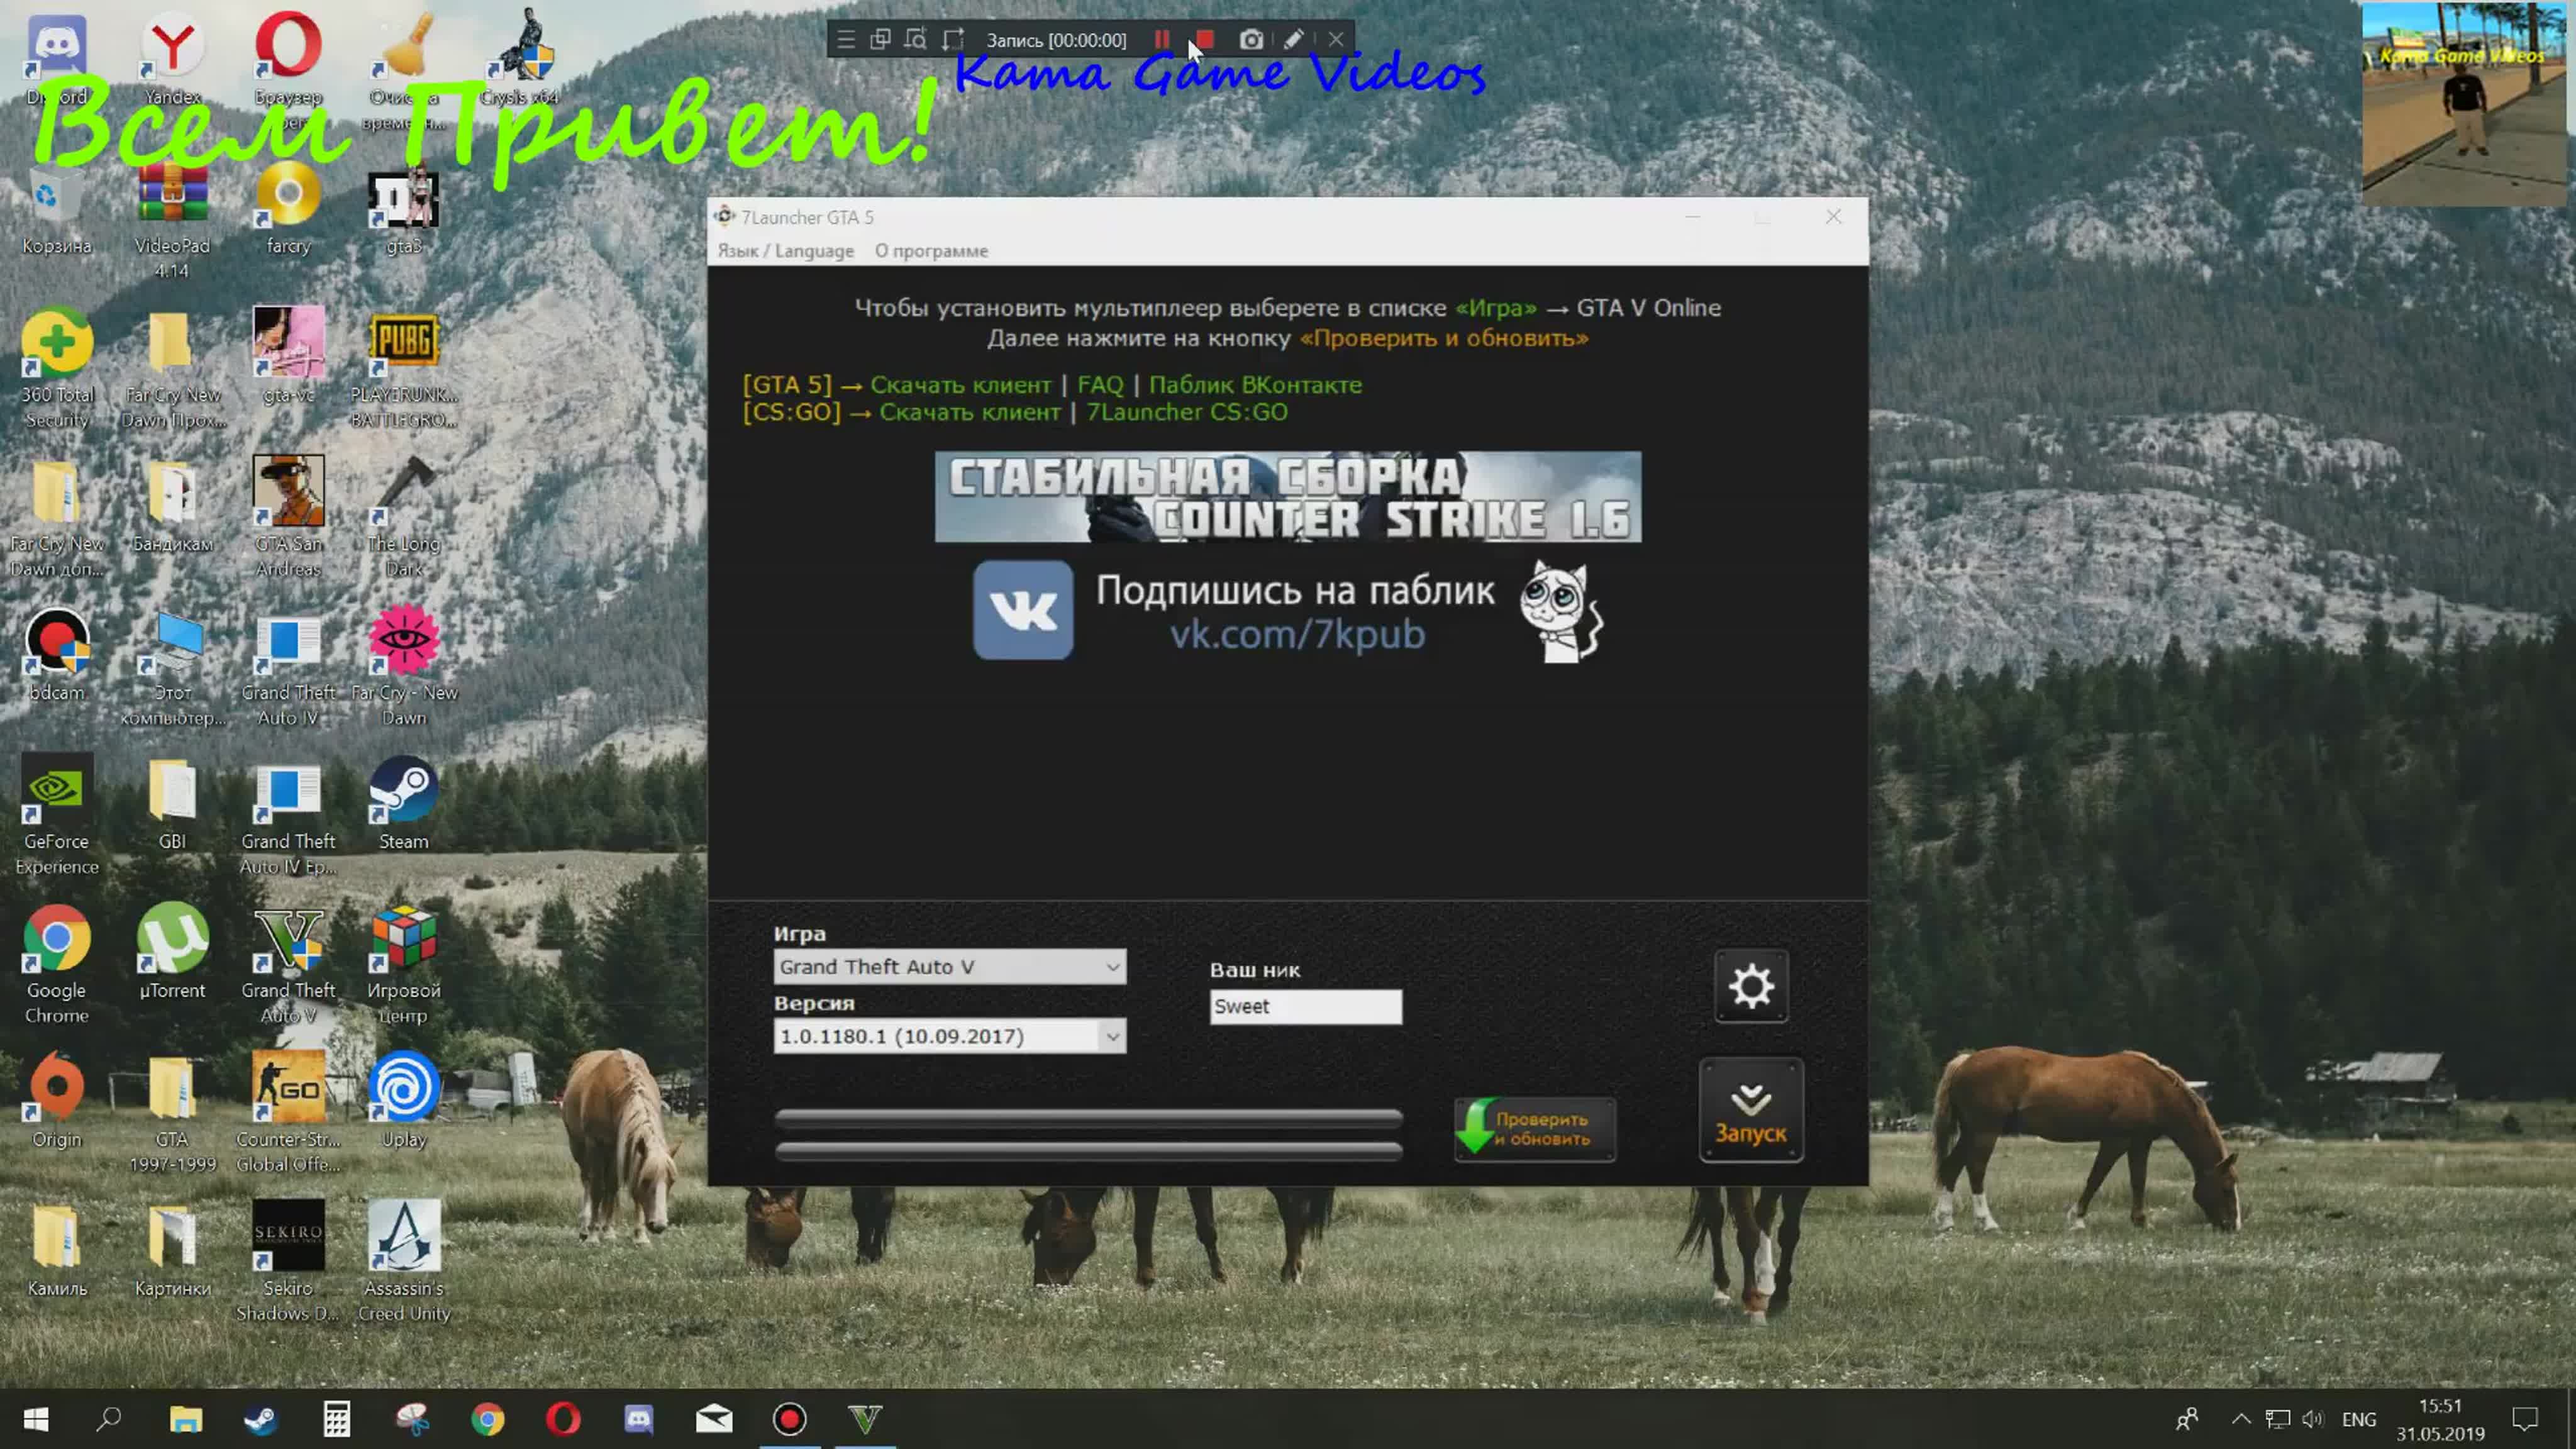The width and height of the screenshot is (2576, 1449).
Task: Open the launcher settings gear
Action: pyautogui.click(x=1751, y=986)
